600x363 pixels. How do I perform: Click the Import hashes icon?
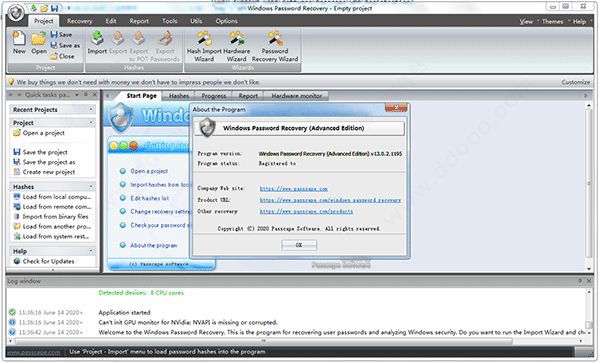coord(97,42)
